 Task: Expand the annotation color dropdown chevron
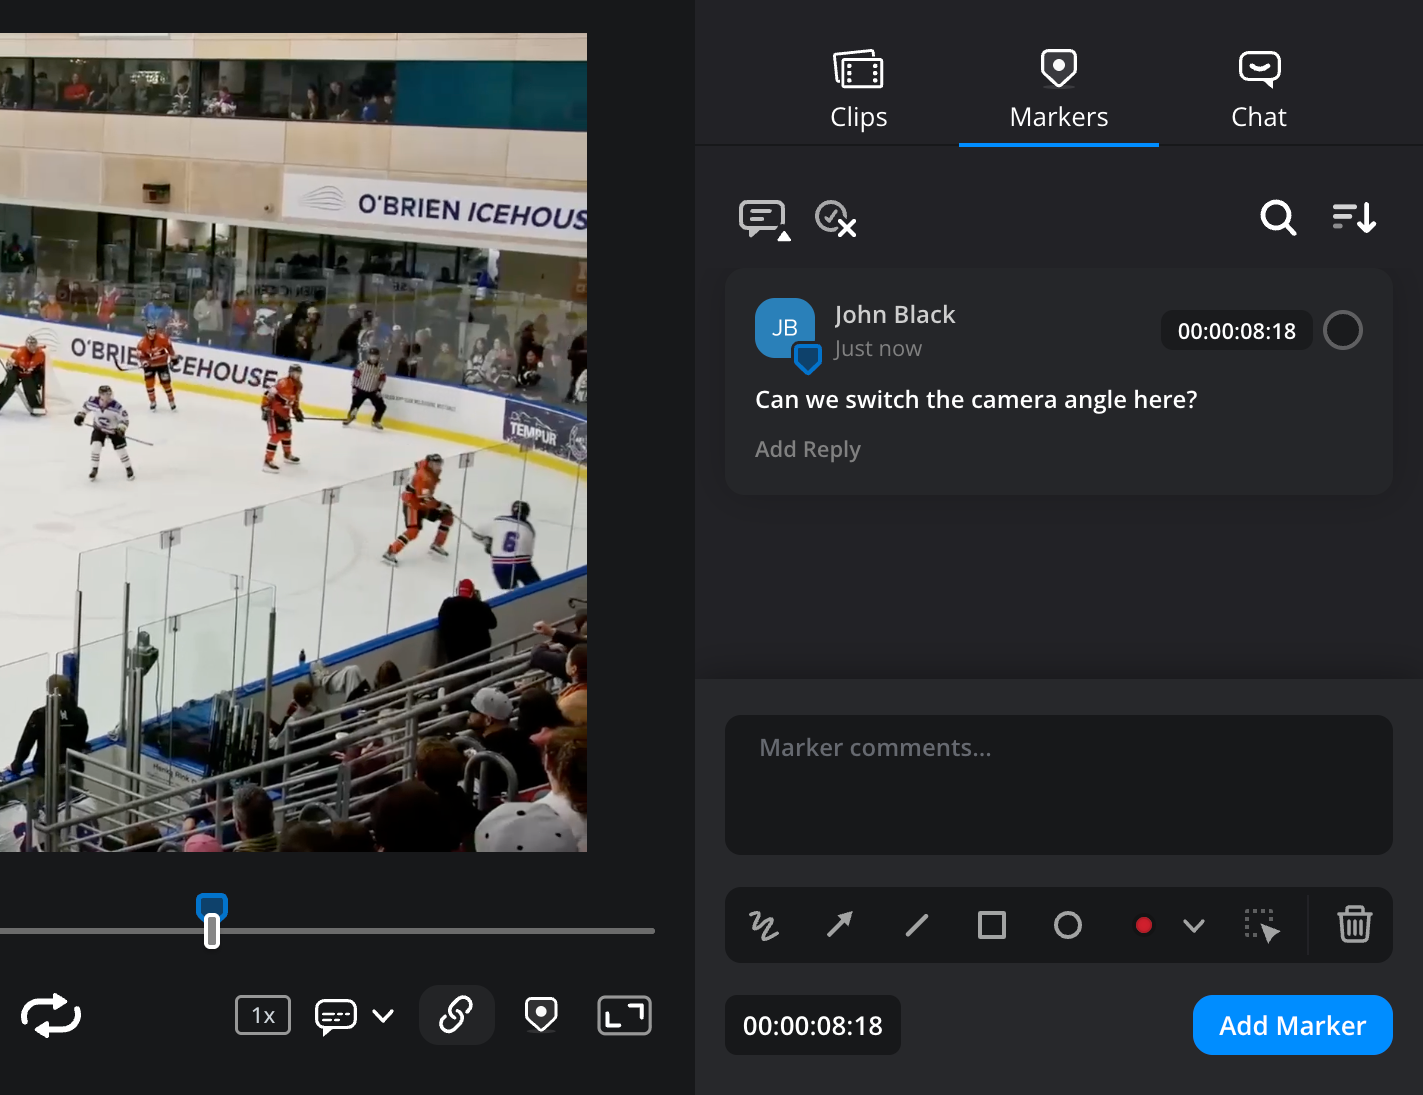pos(1193,925)
